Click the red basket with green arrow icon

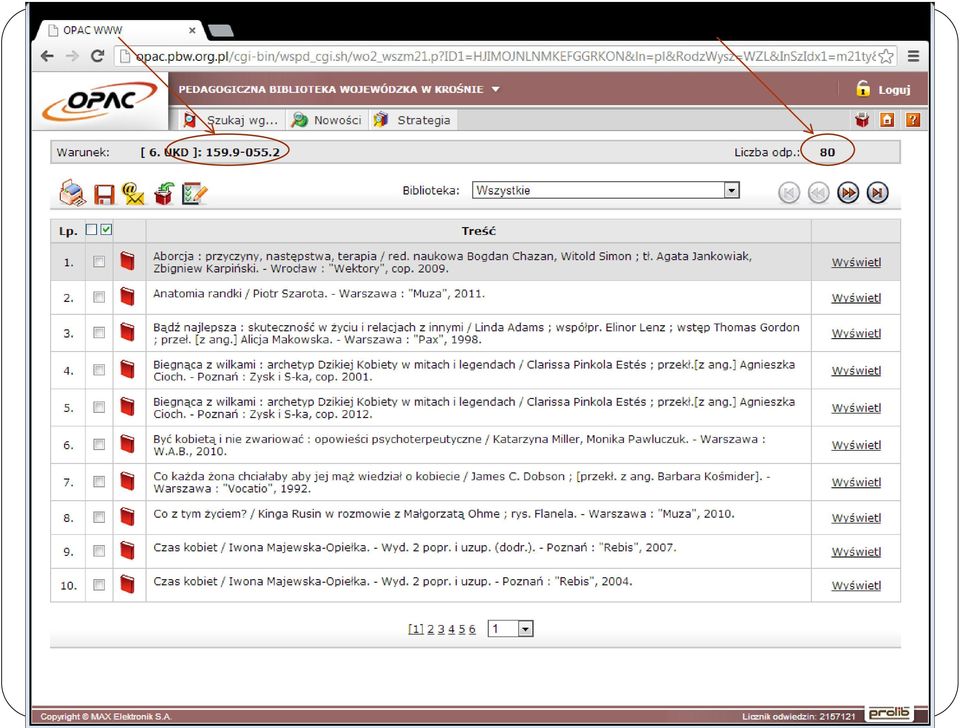(x=163, y=193)
